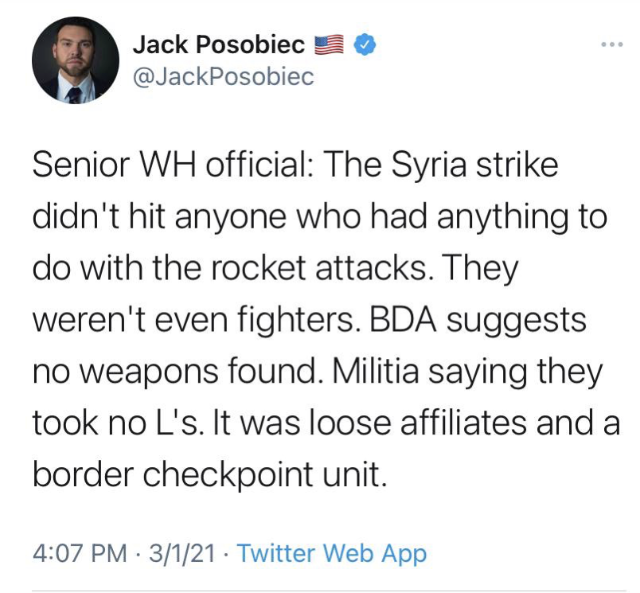Click the phrase "took no L's"
The image size is (640, 593).
[x=118, y=422]
